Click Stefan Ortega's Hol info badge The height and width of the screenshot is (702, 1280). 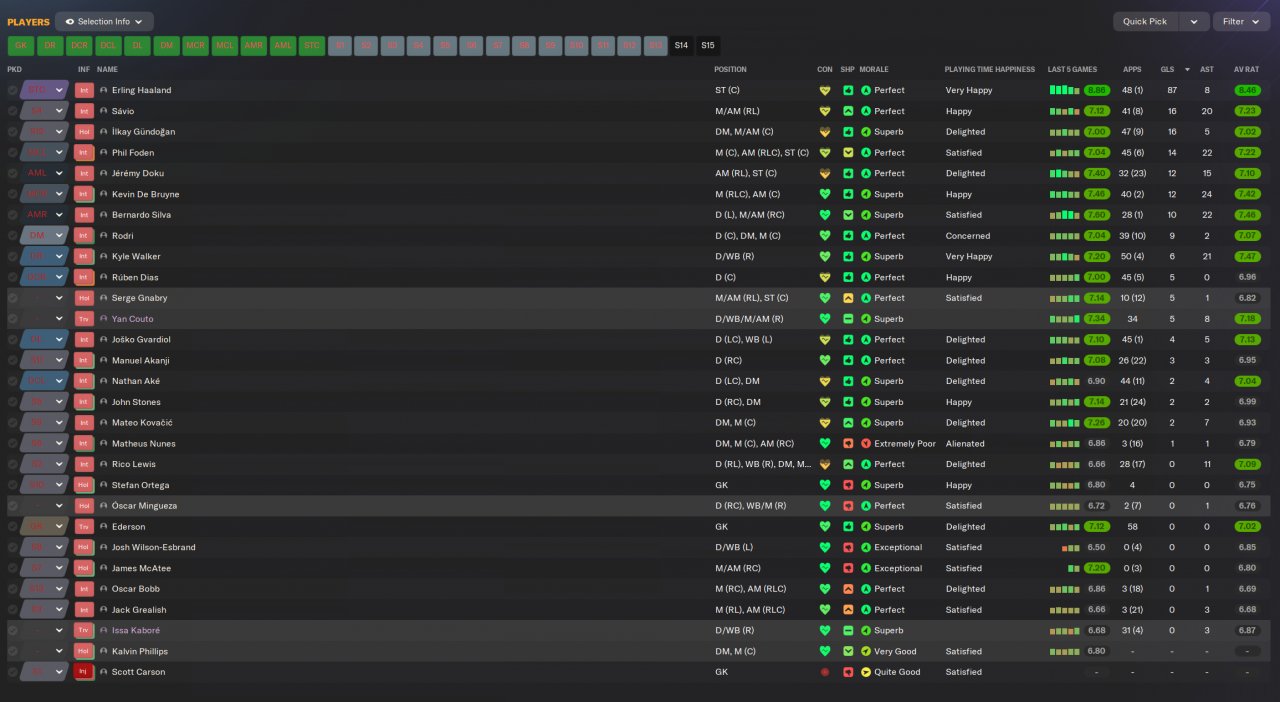(84, 485)
